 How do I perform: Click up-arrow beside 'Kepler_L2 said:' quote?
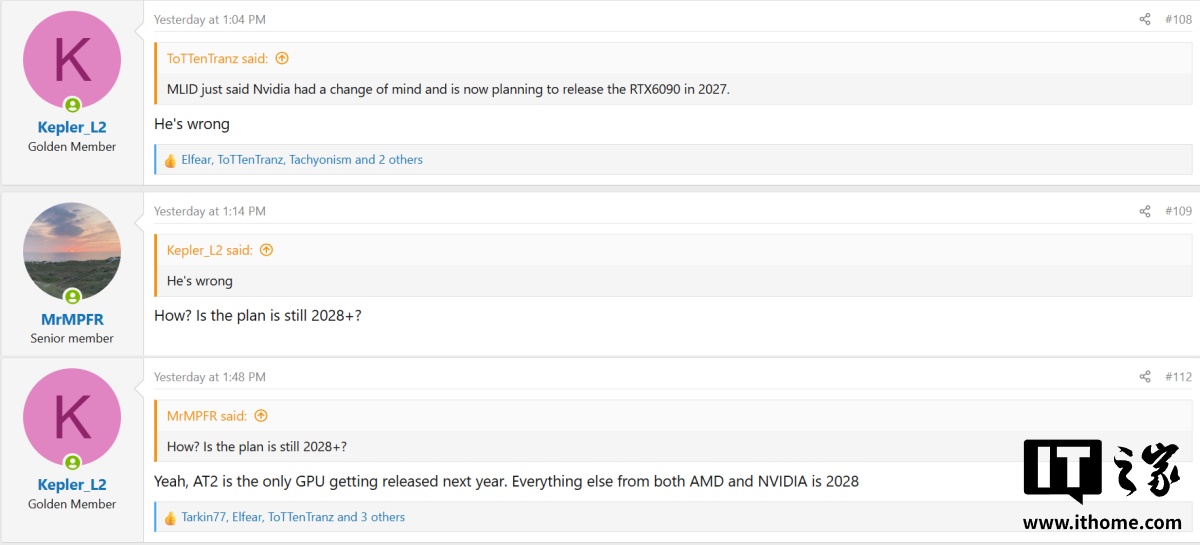(x=266, y=250)
